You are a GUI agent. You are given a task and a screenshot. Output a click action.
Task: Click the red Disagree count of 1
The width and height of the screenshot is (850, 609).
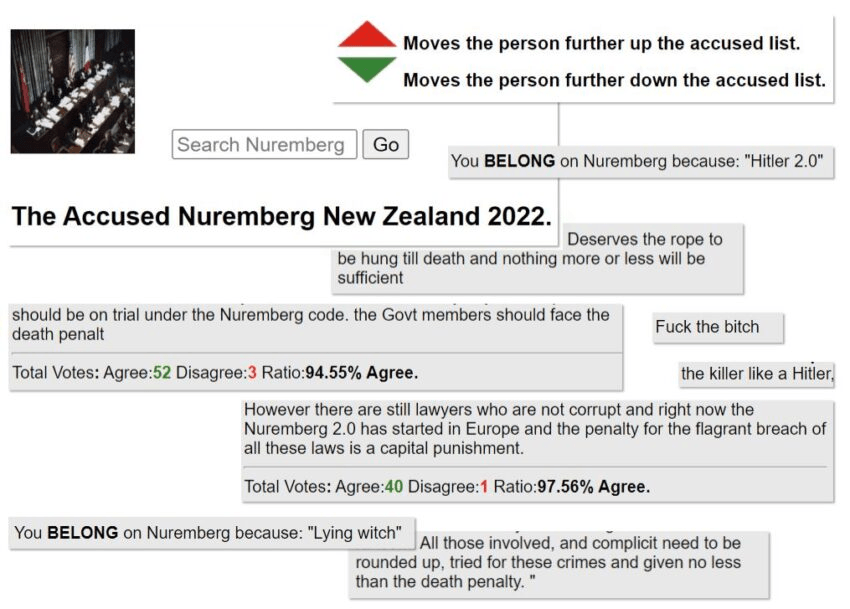484,487
